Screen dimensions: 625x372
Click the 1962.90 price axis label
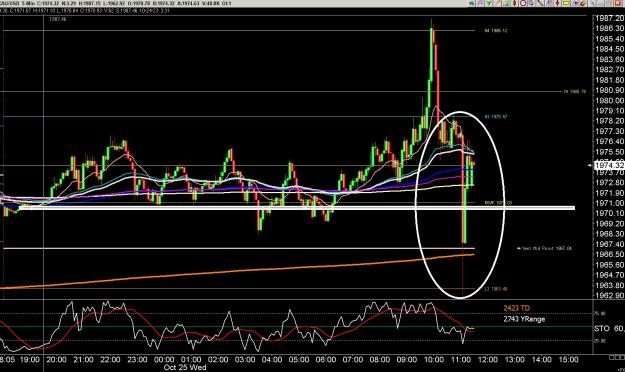click(609, 295)
